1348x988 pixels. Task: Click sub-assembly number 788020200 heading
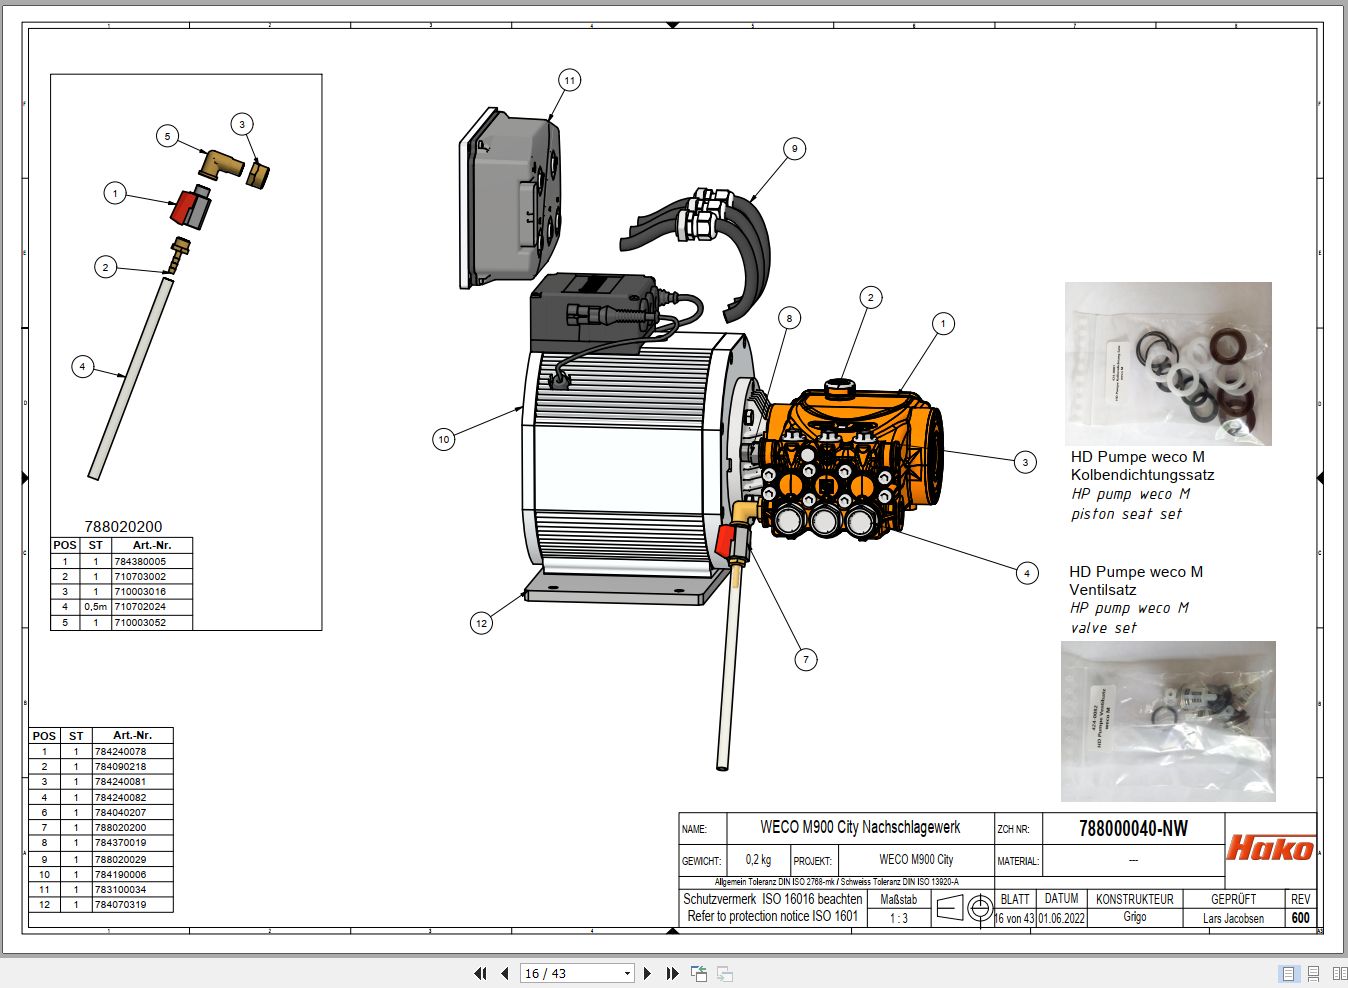(x=123, y=526)
